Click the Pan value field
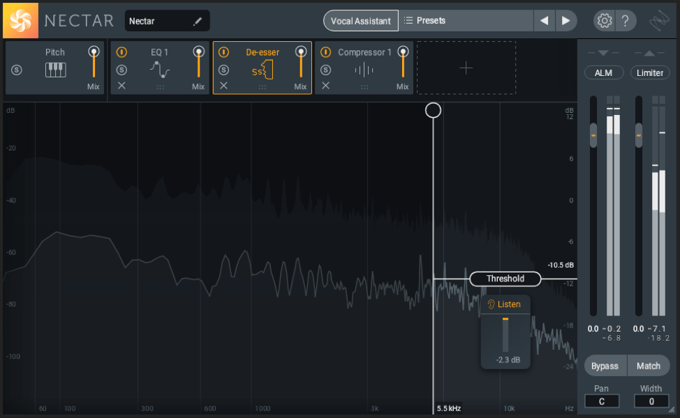Screen dimensions: 680x418 602,401
